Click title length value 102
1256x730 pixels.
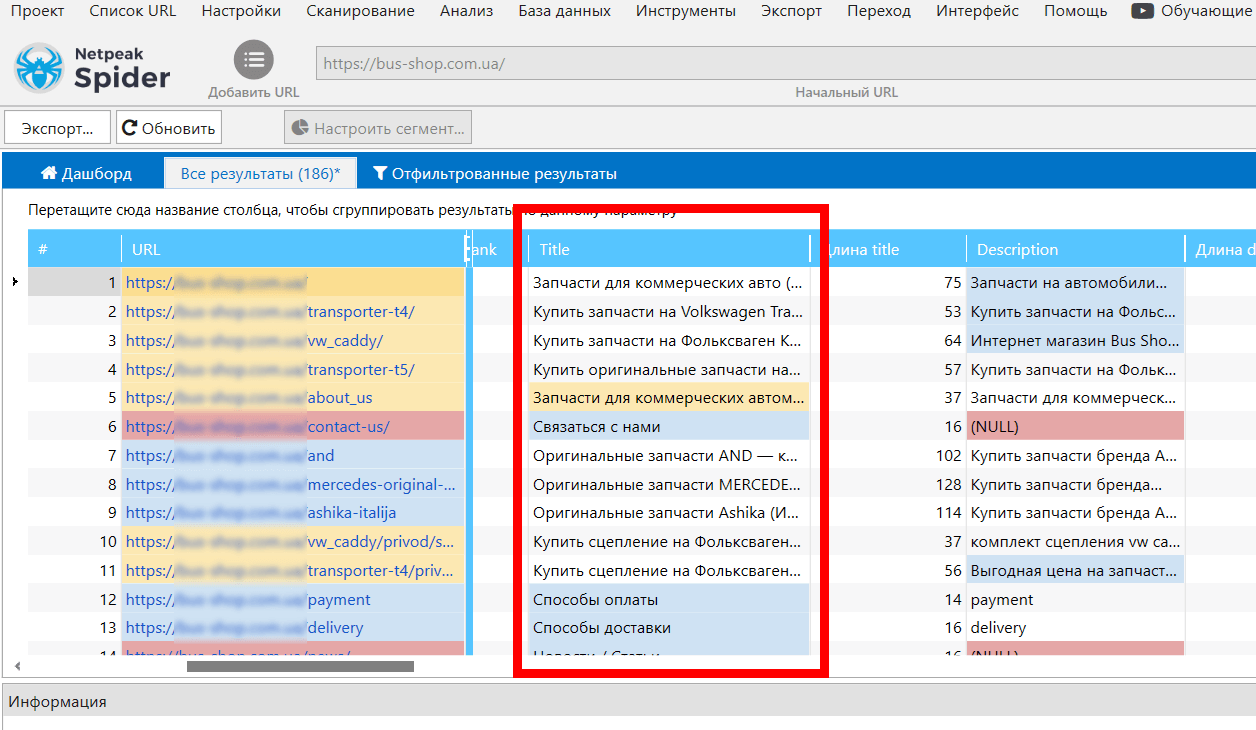pos(948,455)
